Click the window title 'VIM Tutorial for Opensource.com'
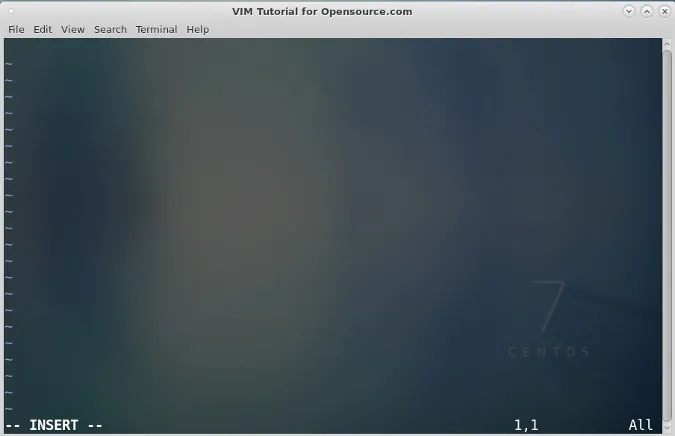Image resolution: width=675 pixels, height=436 pixels. (315, 11)
